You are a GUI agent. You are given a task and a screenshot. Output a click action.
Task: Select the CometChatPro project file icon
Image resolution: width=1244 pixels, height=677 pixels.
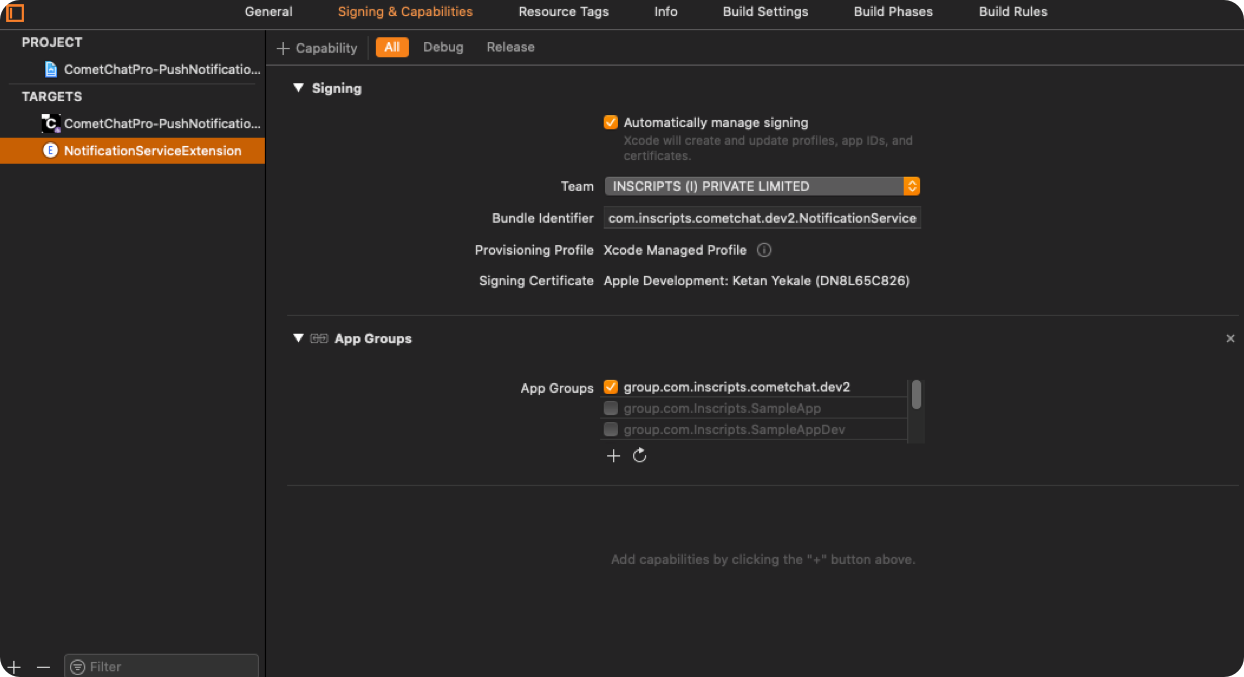[x=51, y=70]
